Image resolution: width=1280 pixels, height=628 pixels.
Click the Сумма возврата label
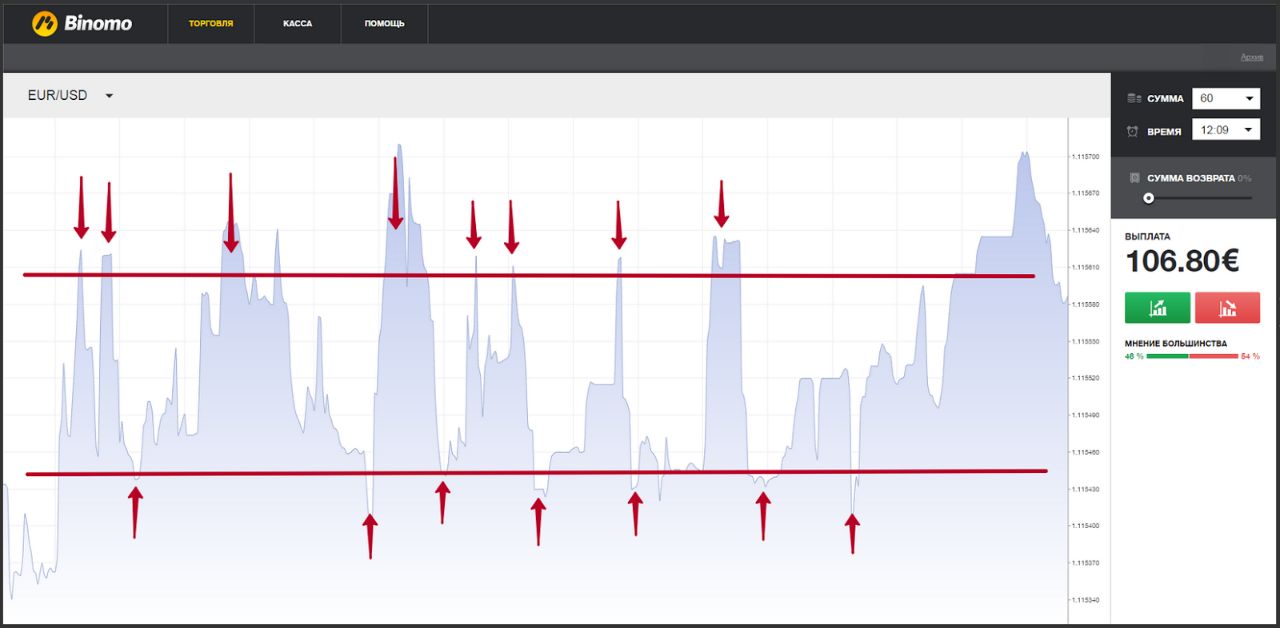click(x=1190, y=178)
